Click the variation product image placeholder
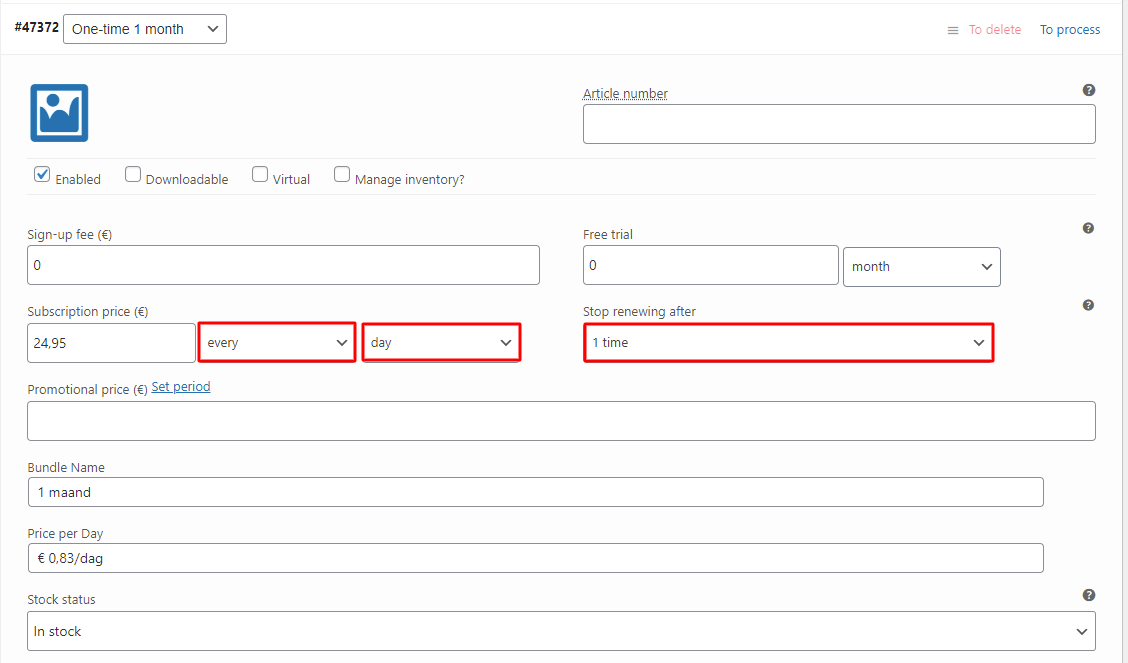The height and width of the screenshot is (663, 1128). (x=59, y=113)
